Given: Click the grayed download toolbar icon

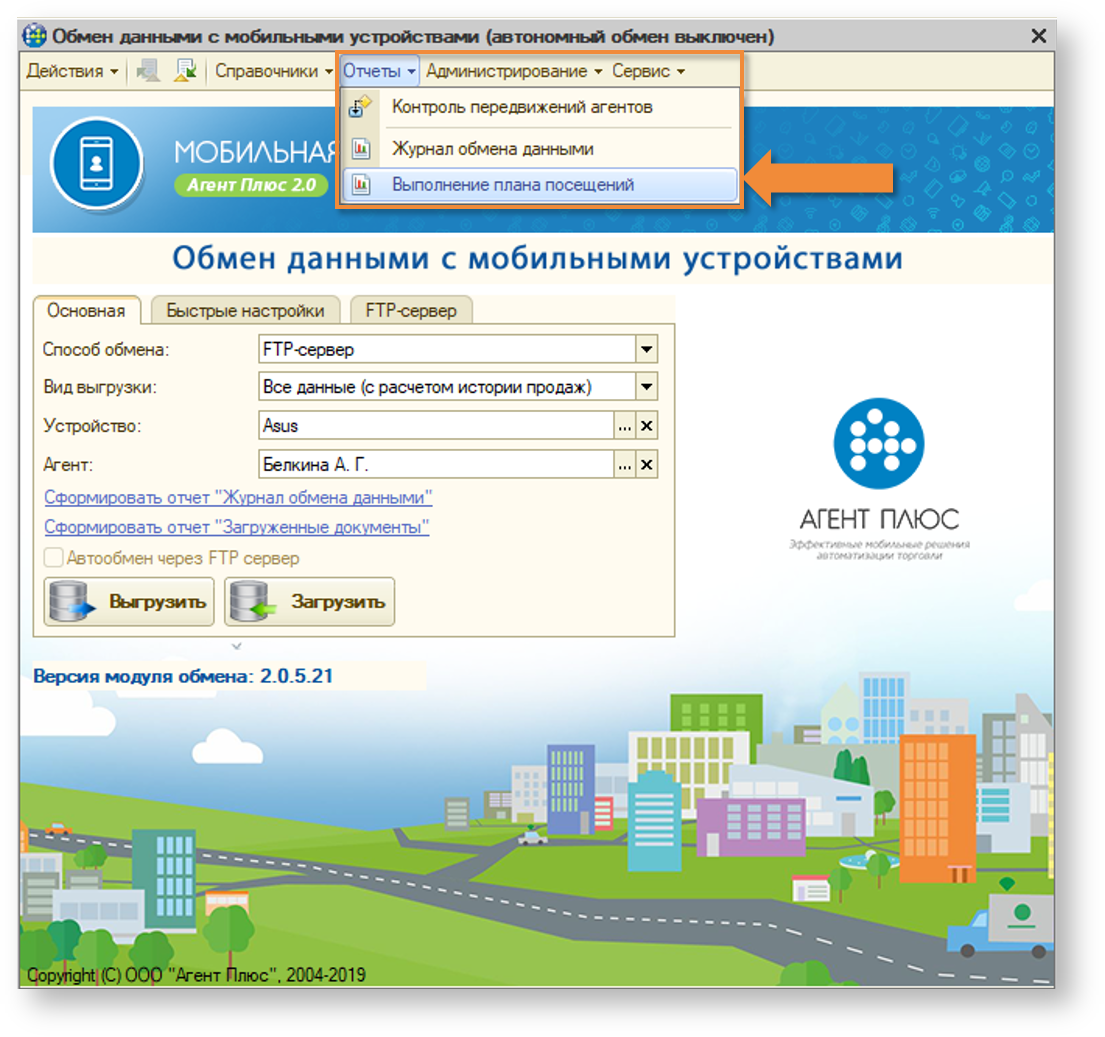Looking at the screenshot, I should [148, 70].
